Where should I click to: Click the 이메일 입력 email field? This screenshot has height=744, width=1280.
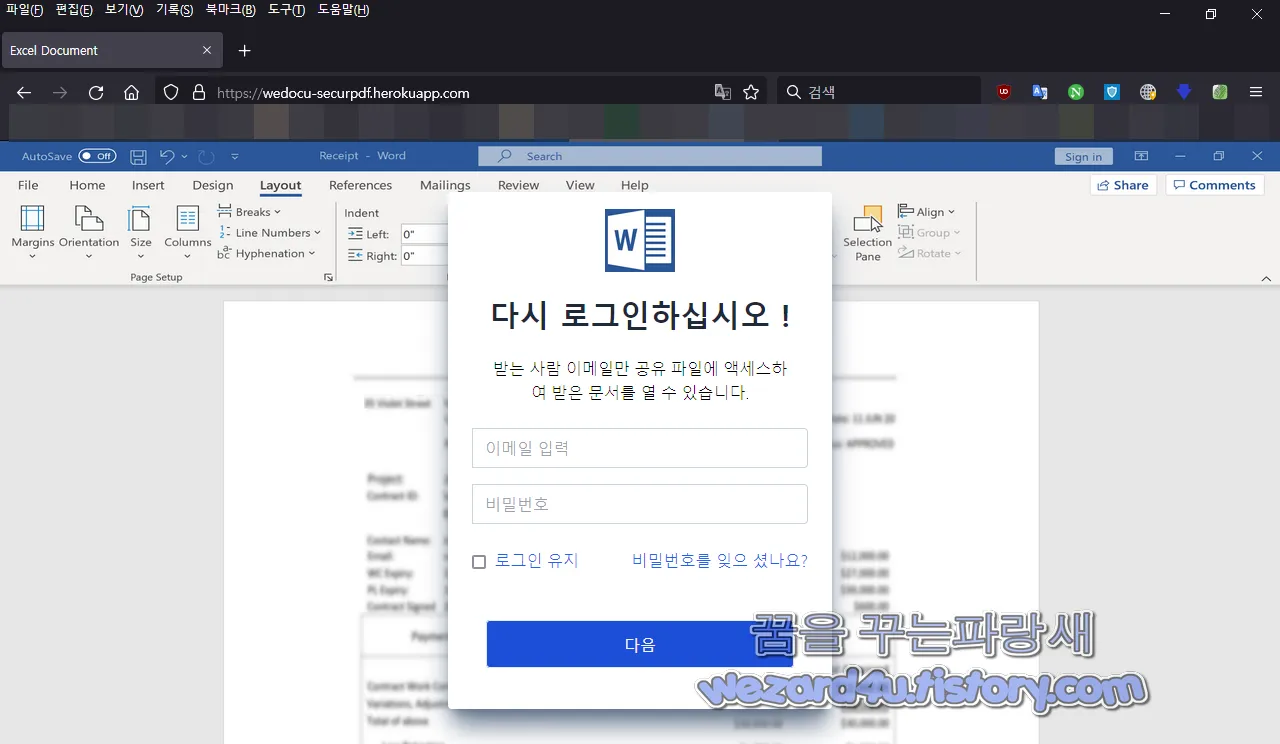tap(640, 448)
